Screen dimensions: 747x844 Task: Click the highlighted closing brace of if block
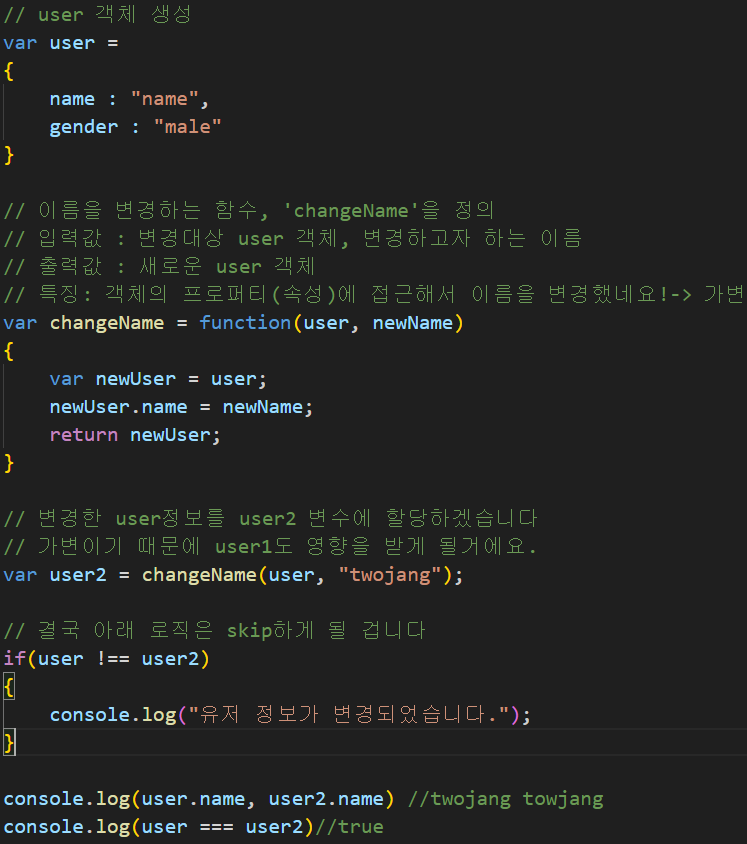pos(9,743)
